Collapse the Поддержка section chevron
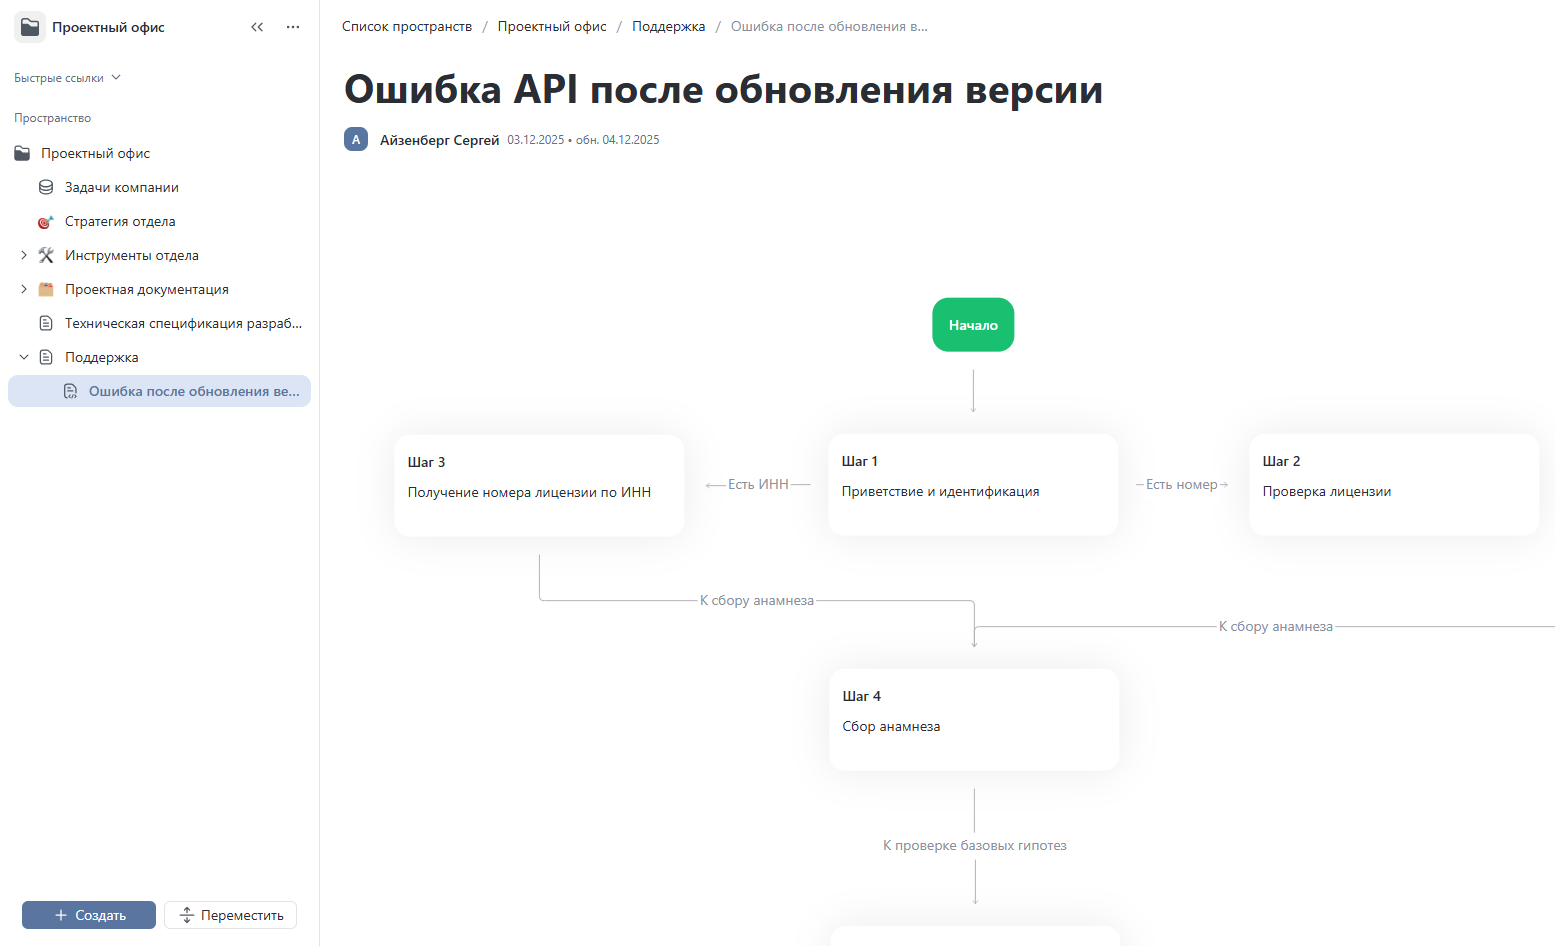Viewport: 1555px width, 946px height. click(24, 356)
